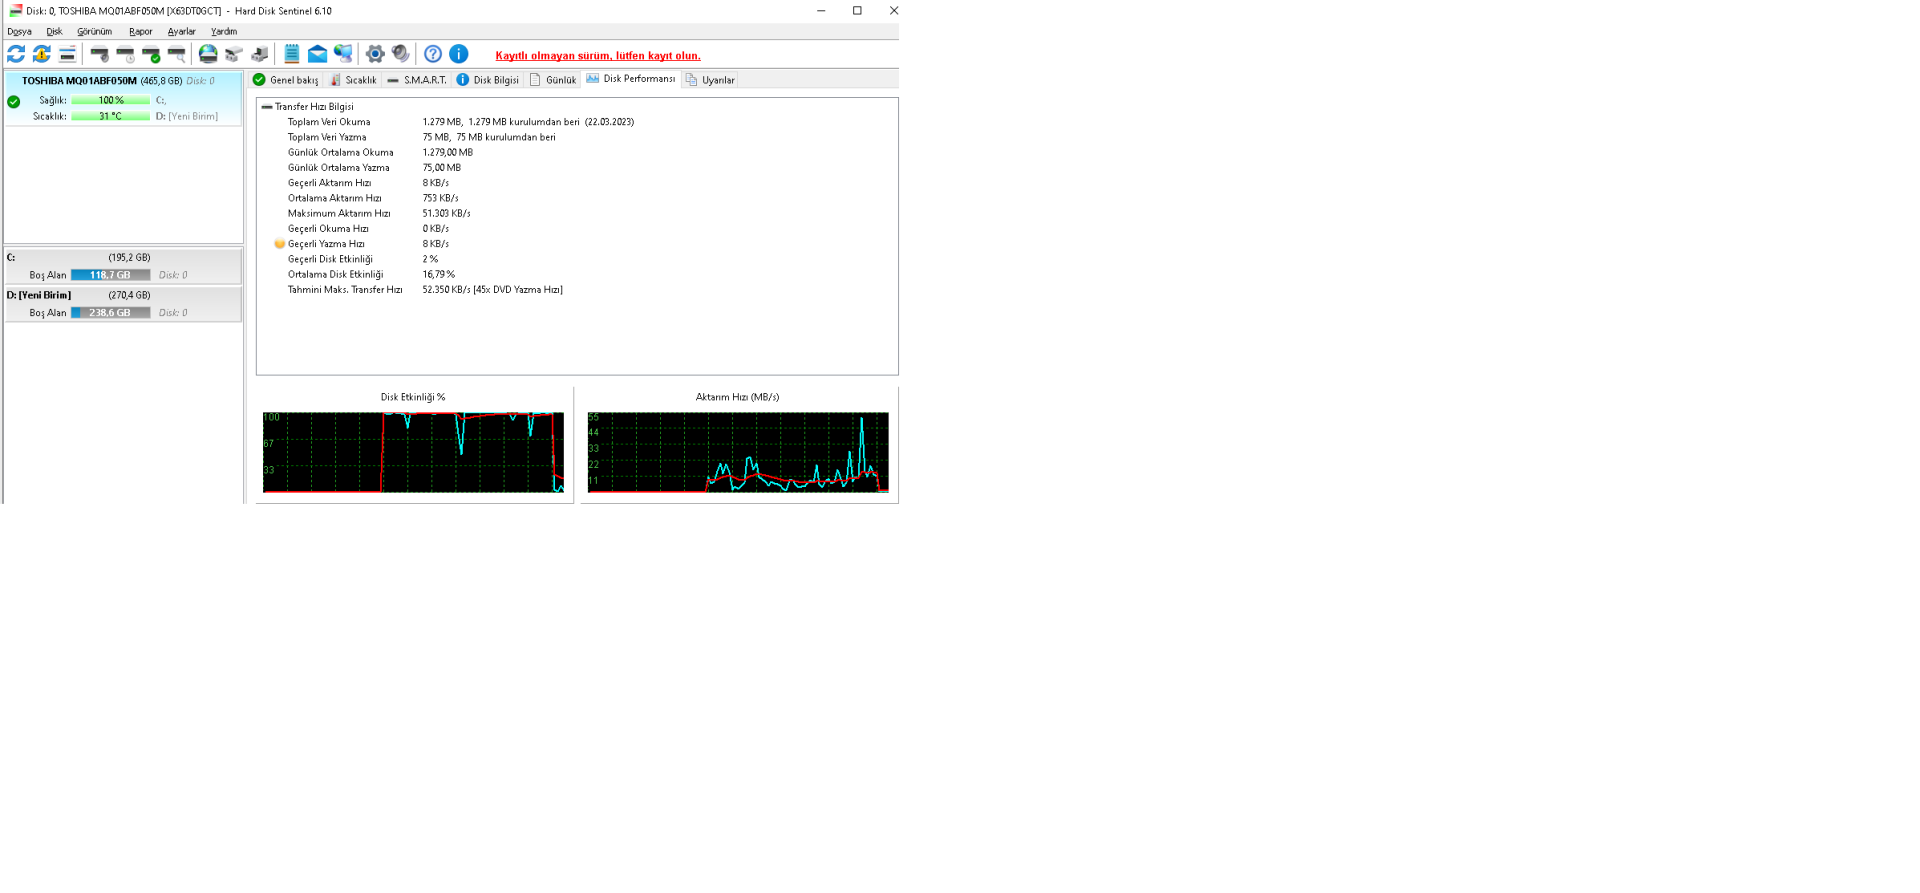Click the Sıcaklık 31 °C temperature bar
The image size is (1920, 893).
pos(111,117)
